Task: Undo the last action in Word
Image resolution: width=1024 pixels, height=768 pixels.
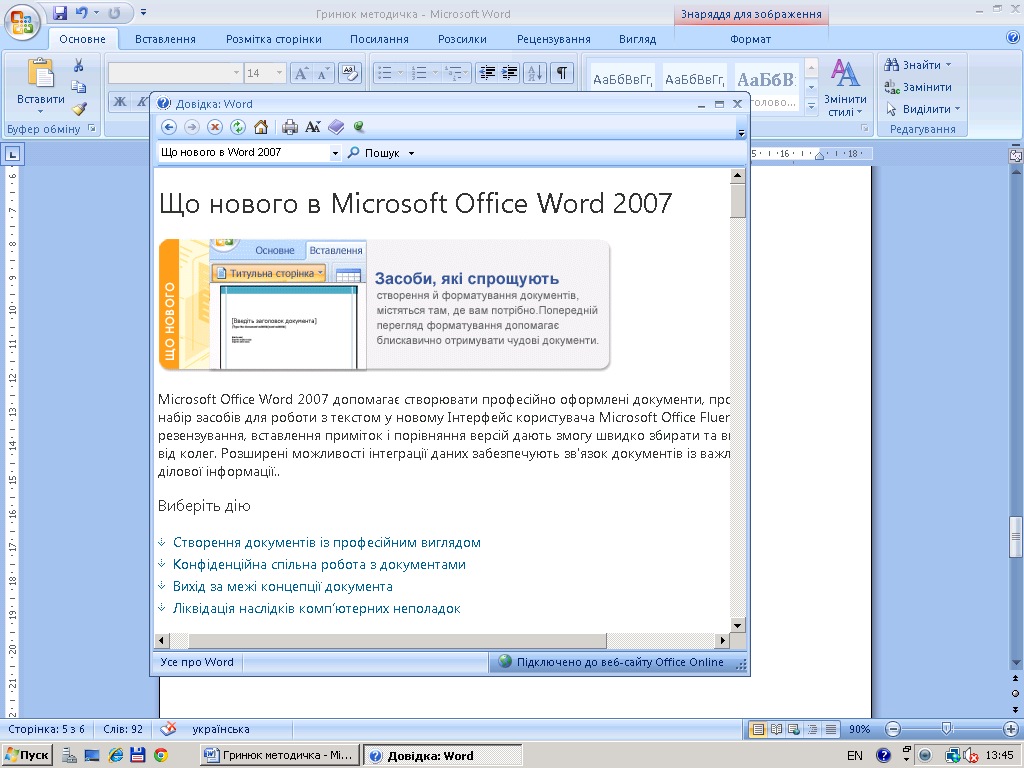Action: tap(82, 13)
